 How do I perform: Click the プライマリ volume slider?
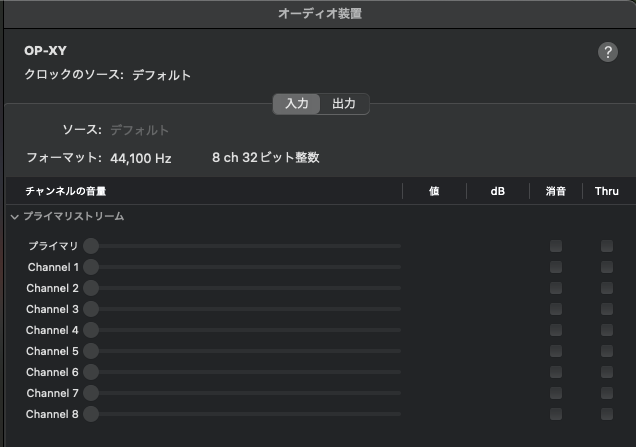click(x=242, y=246)
